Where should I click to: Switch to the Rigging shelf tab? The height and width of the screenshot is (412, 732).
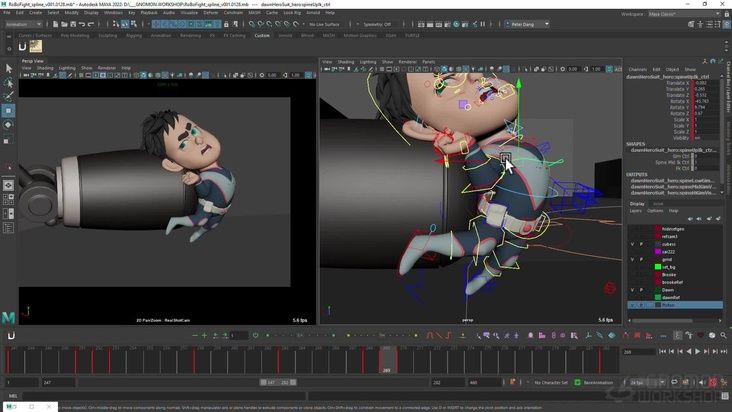pyautogui.click(x=134, y=35)
